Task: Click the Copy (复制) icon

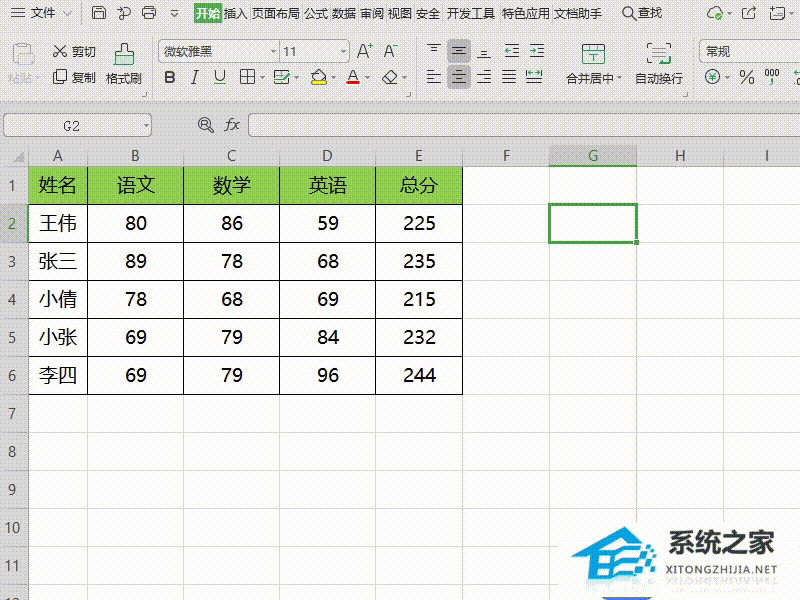Action: point(61,76)
